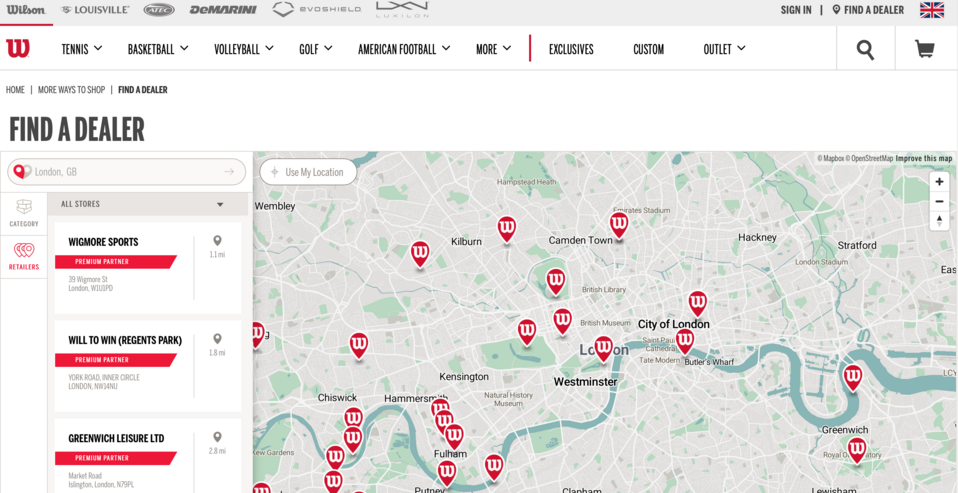Click the map pin near Saint Paul's Cathedral

pyautogui.click(x=685, y=341)
